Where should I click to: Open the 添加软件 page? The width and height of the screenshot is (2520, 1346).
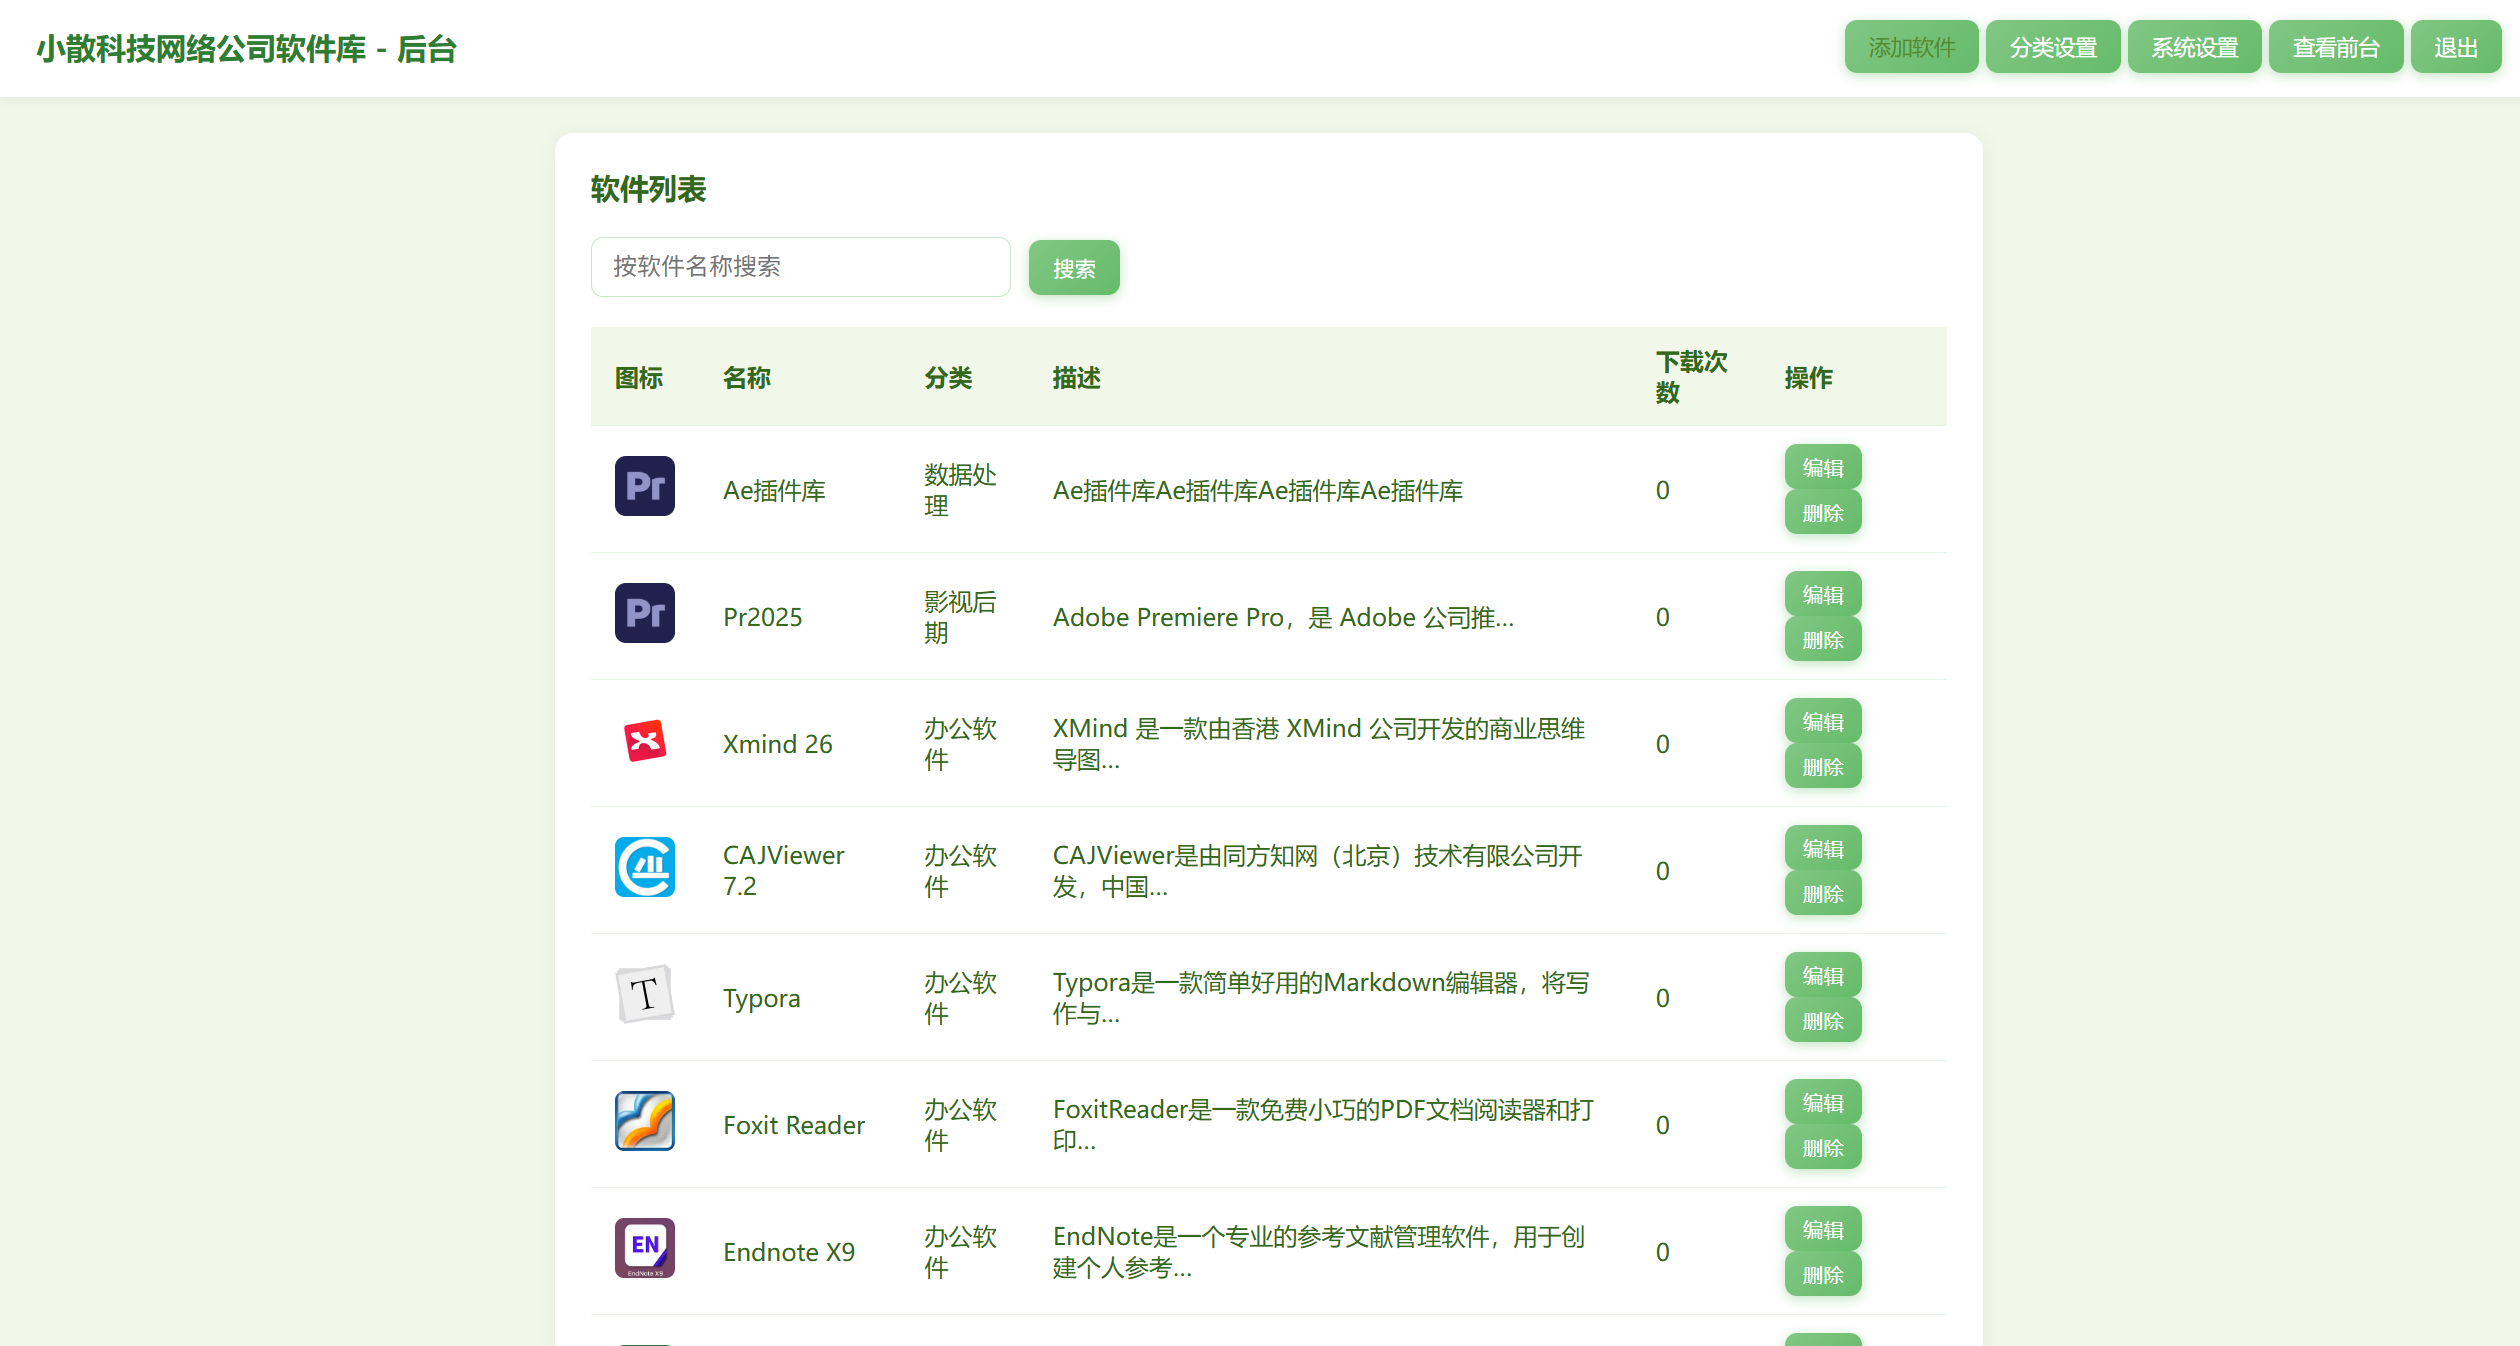point(1911,47)
